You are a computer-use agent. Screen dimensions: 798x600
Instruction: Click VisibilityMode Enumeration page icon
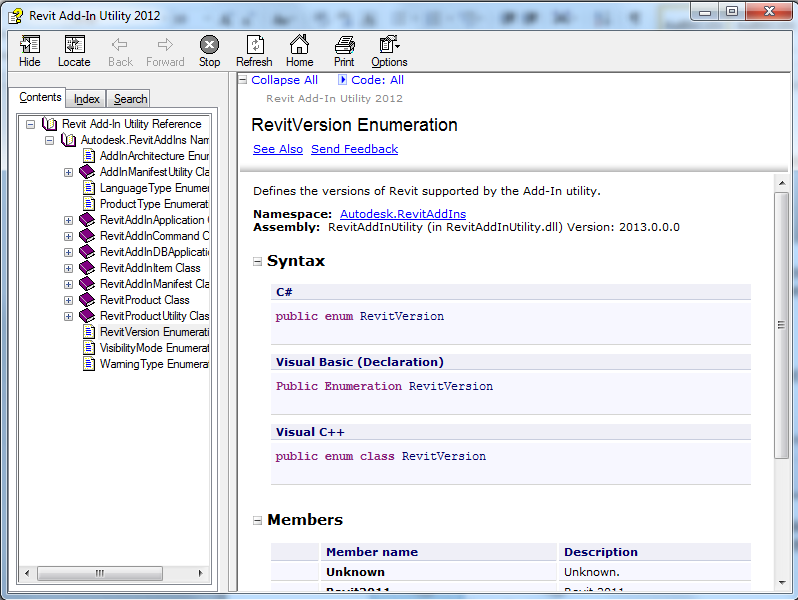pyautogui.click(x=89, y=348)
